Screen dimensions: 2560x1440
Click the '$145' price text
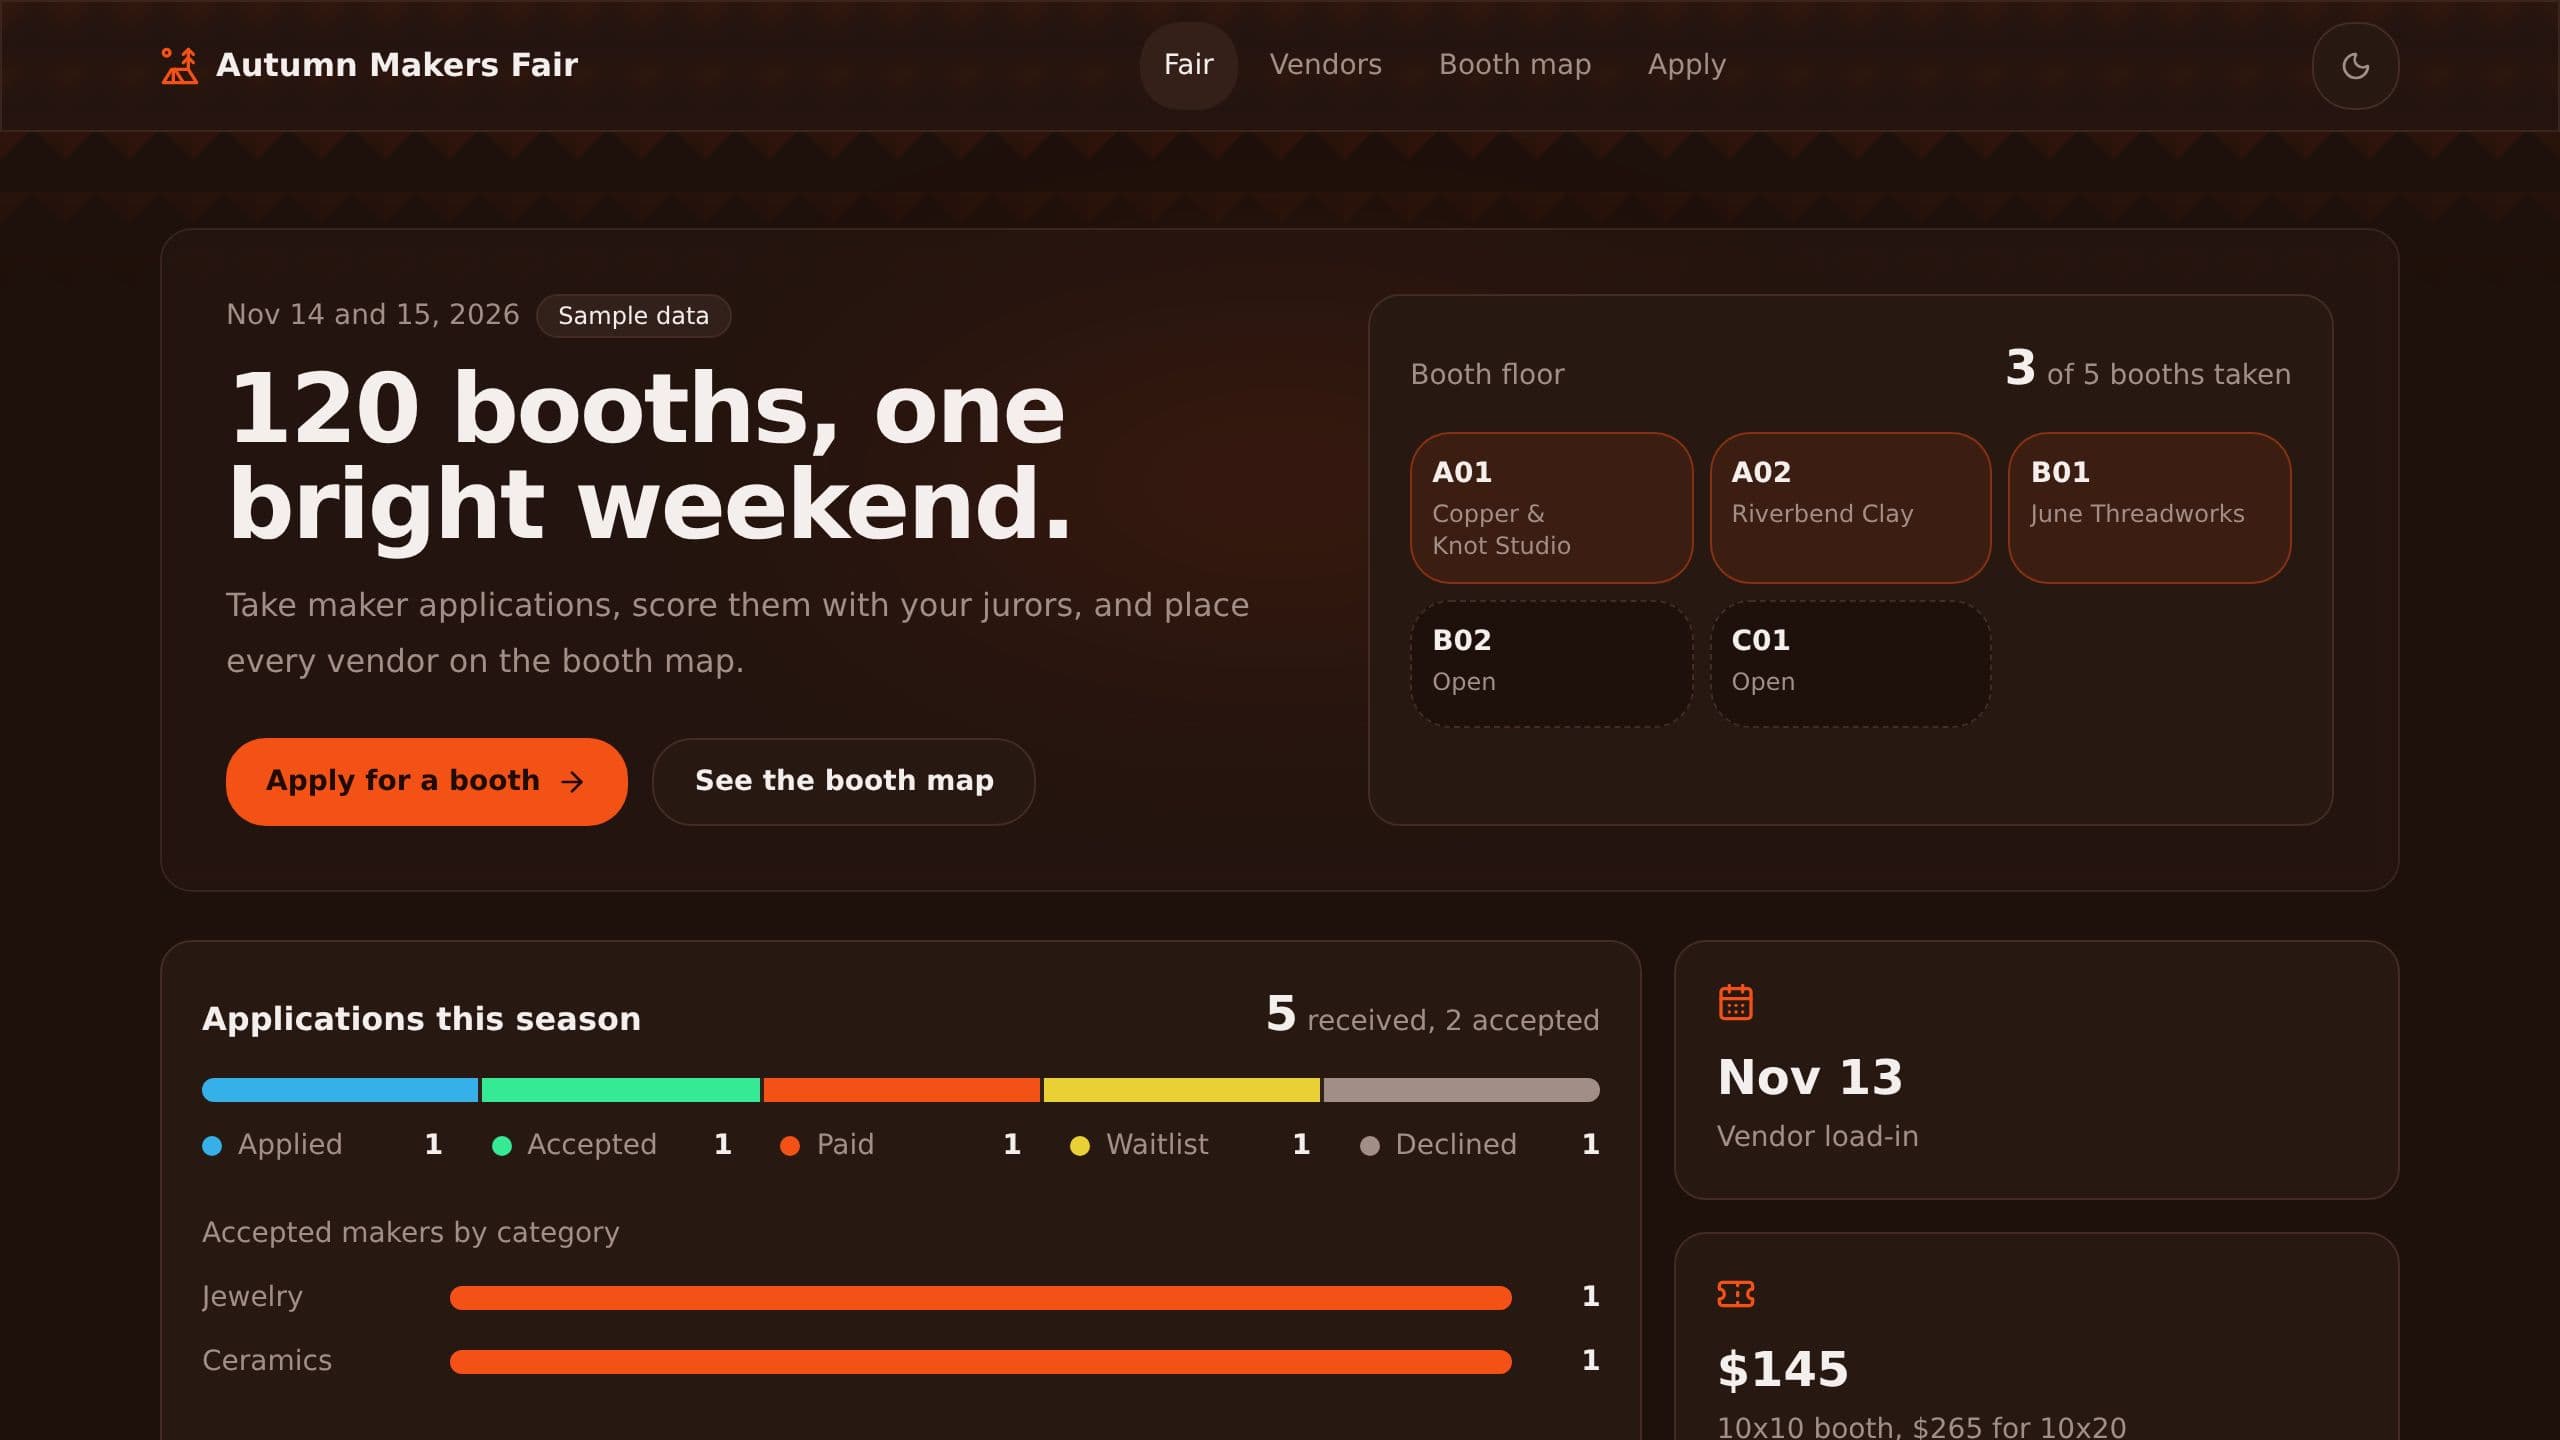point(1783,1369)
